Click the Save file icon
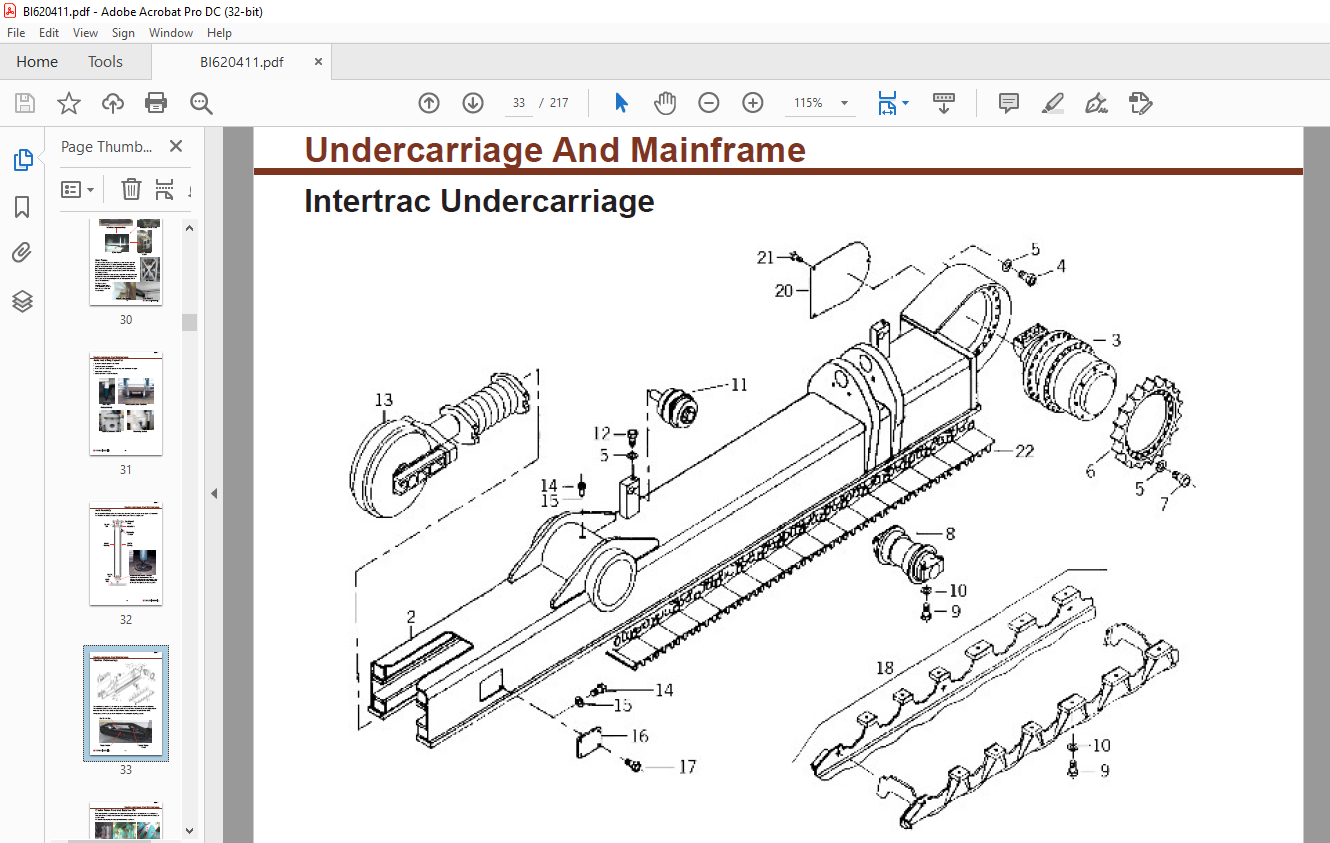1330x843 pixels. (x=25, y=103)
